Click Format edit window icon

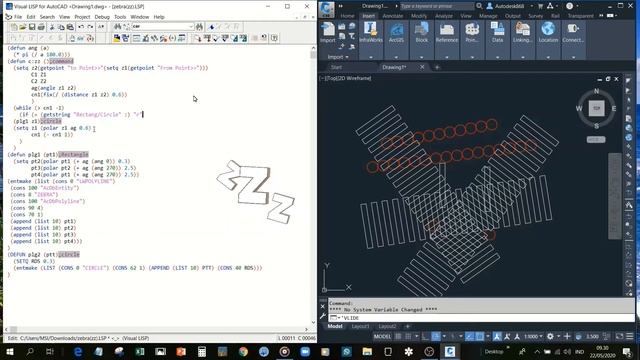[234, 38]
